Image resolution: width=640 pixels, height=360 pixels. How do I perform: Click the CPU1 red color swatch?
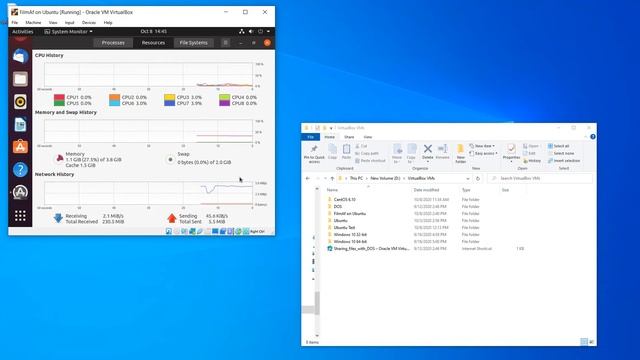(x=59, y=97)
